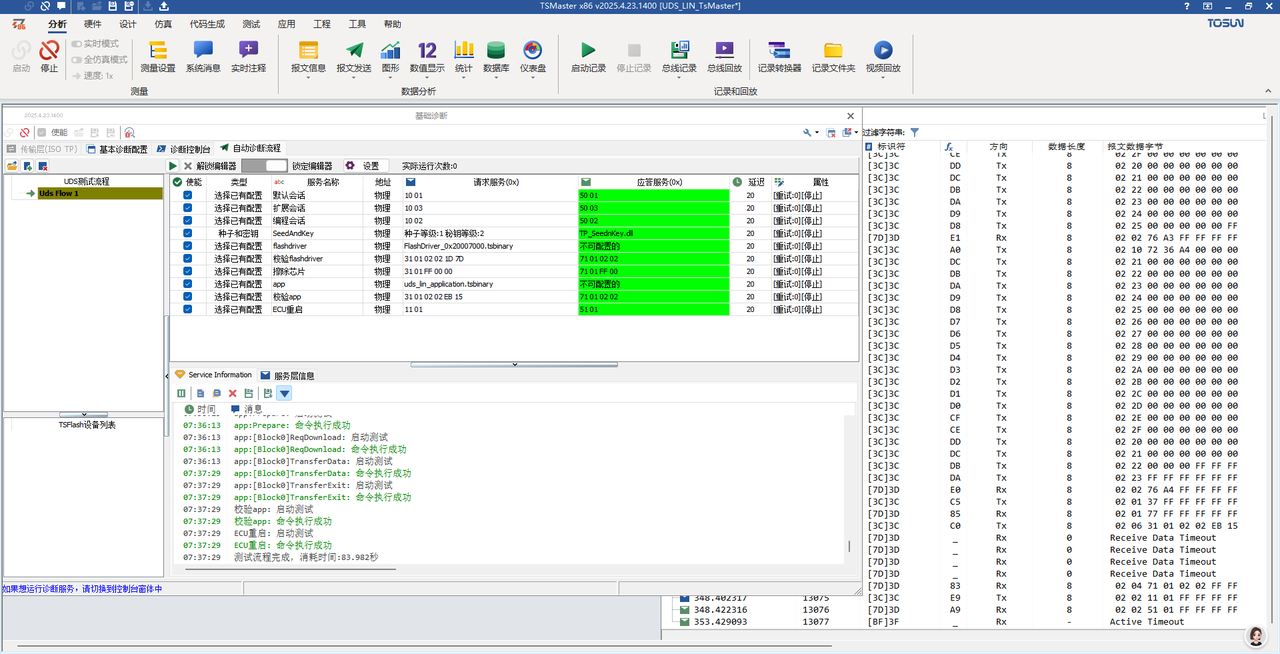Viewport: 1280px width, 654px height.
Task: Click the open-folder icon above UDS flow tree
Action: click(12, 165)
